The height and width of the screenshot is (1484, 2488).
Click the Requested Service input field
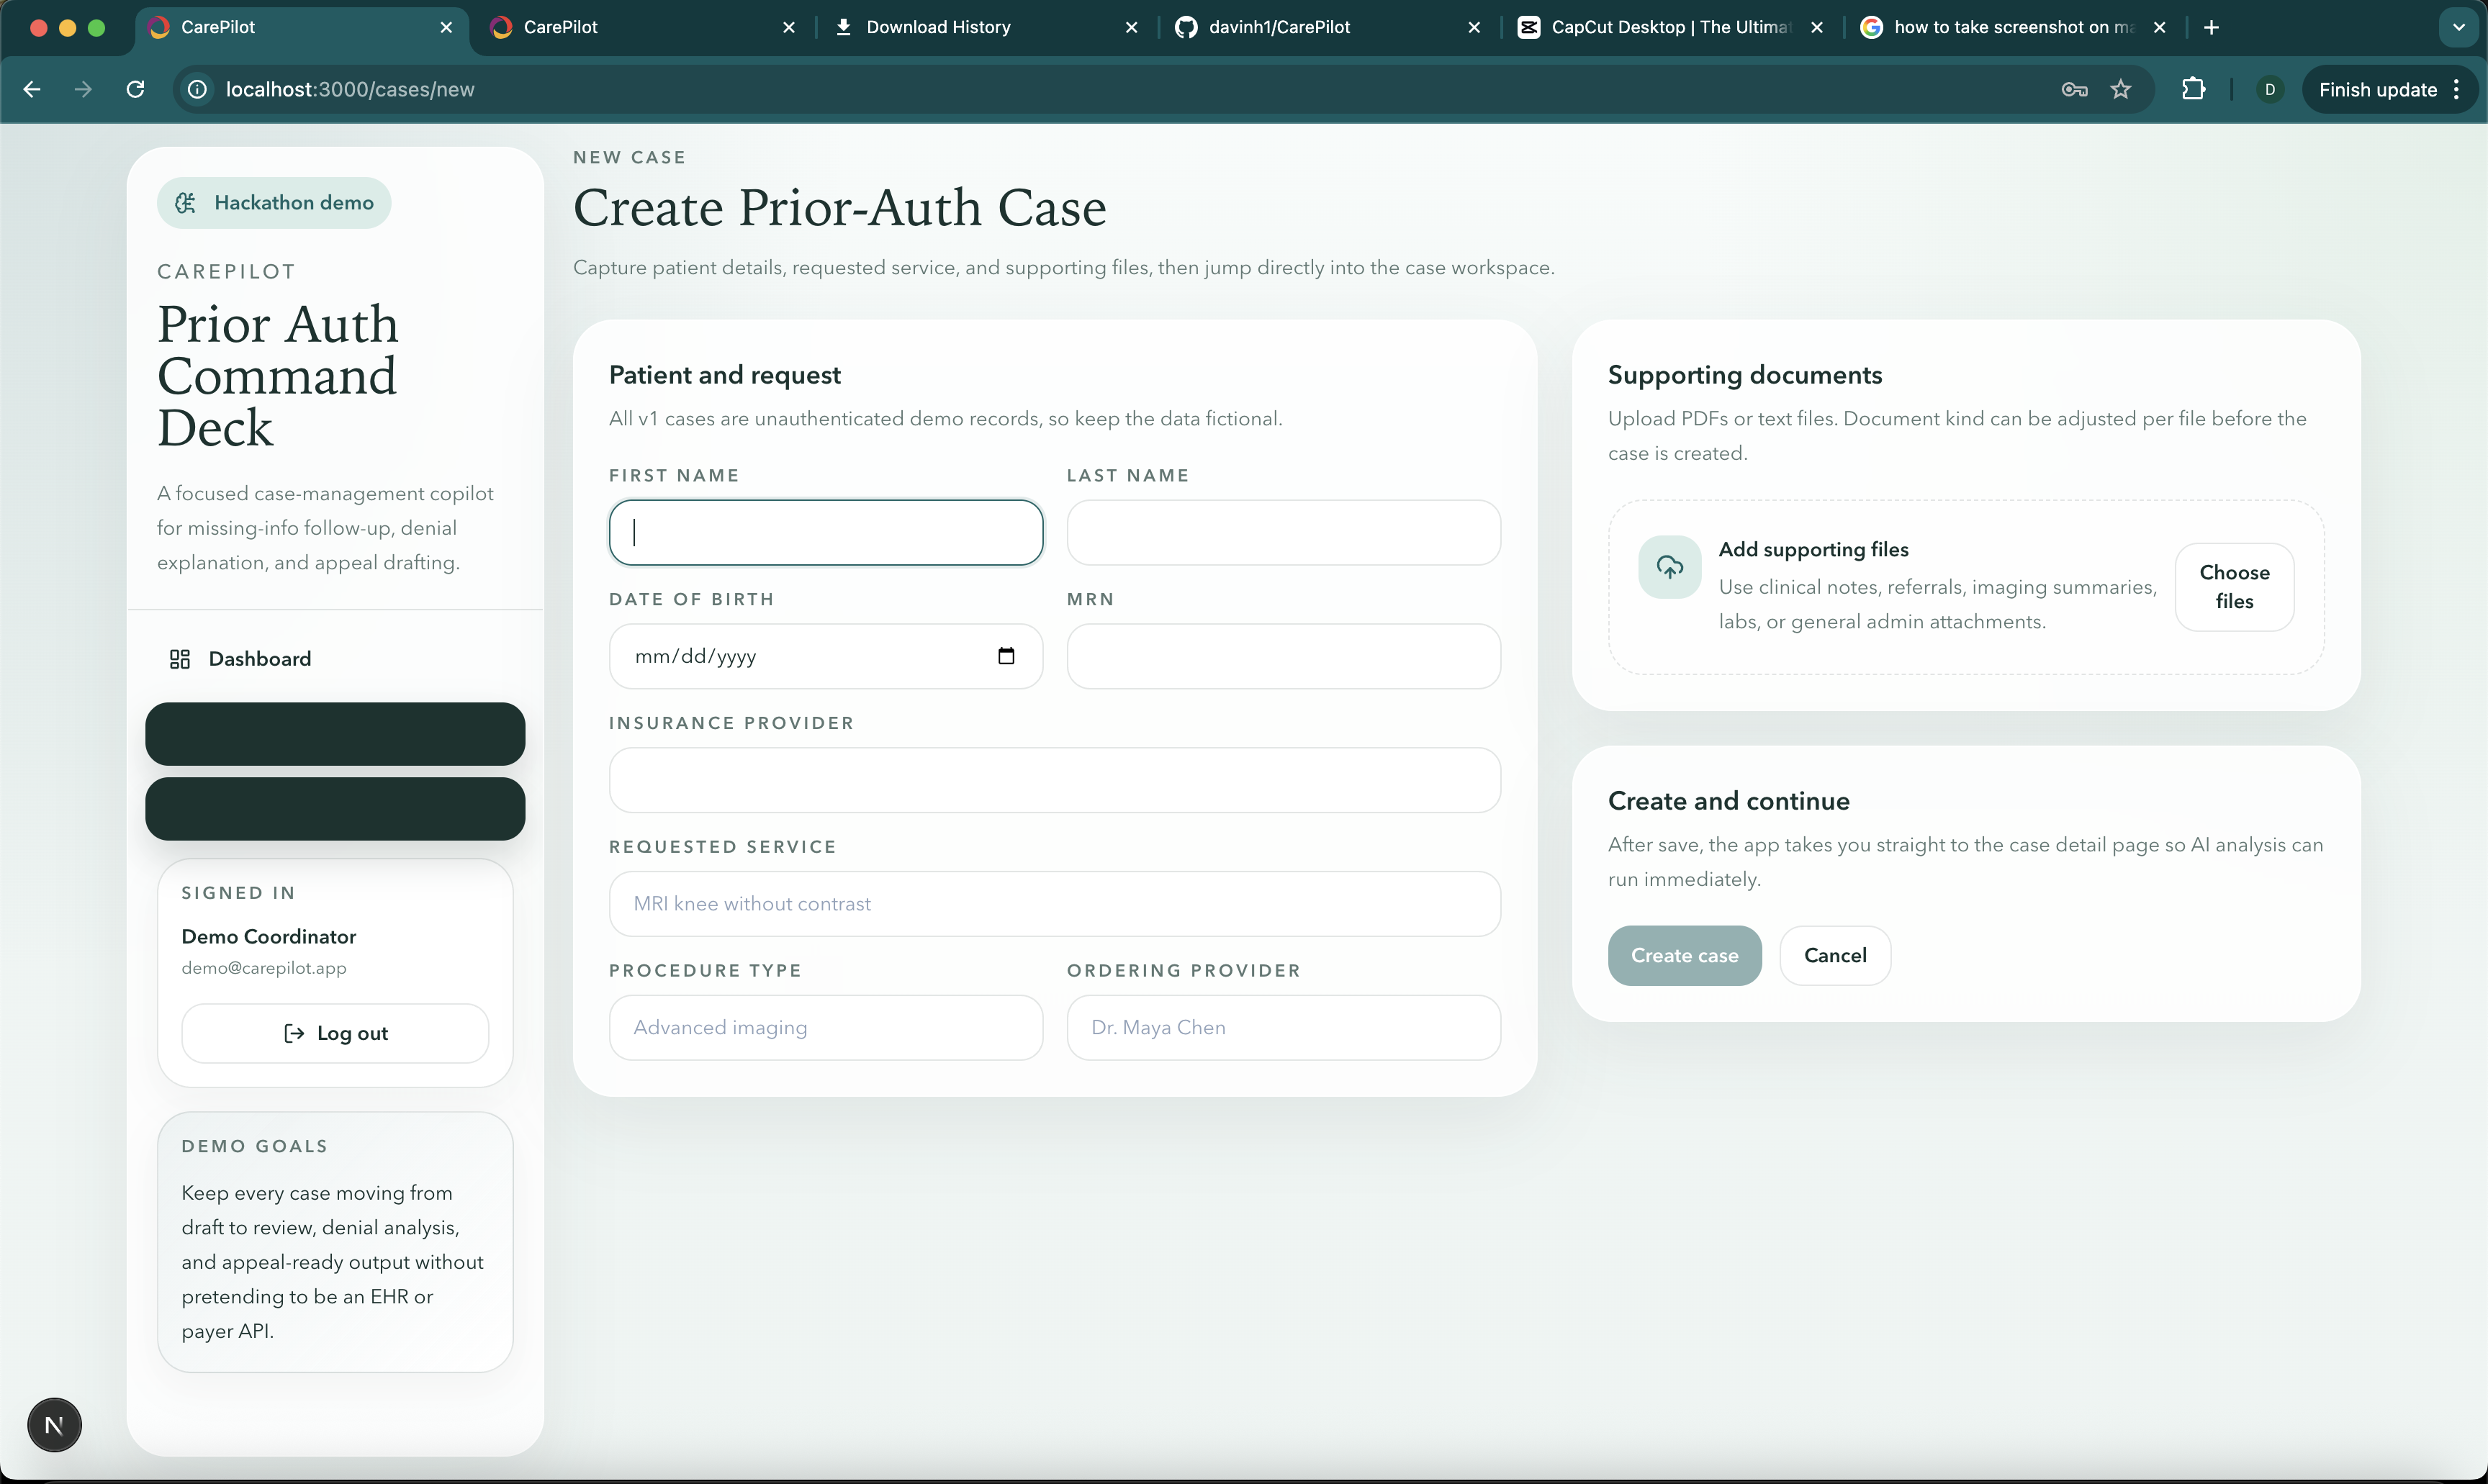(x=1054, y=904)
